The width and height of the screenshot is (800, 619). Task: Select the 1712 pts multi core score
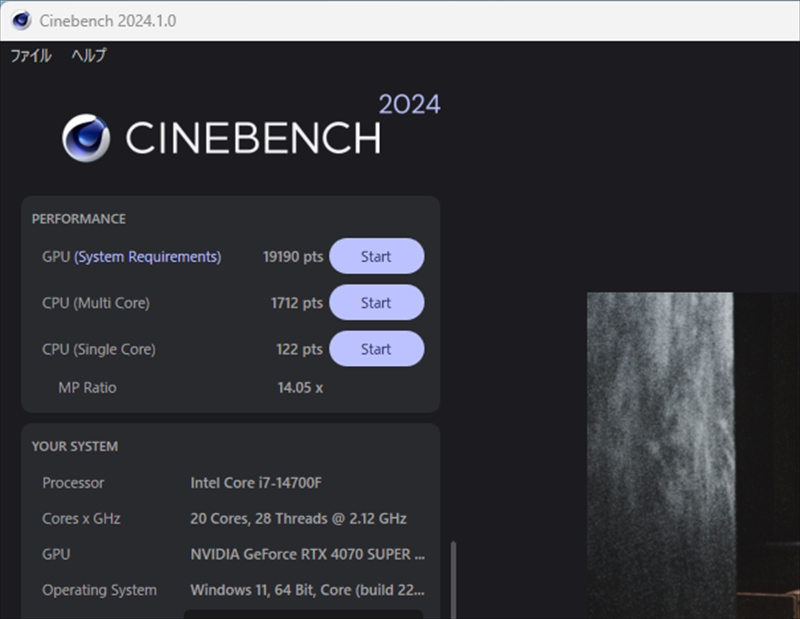click(x=297, y=303)
